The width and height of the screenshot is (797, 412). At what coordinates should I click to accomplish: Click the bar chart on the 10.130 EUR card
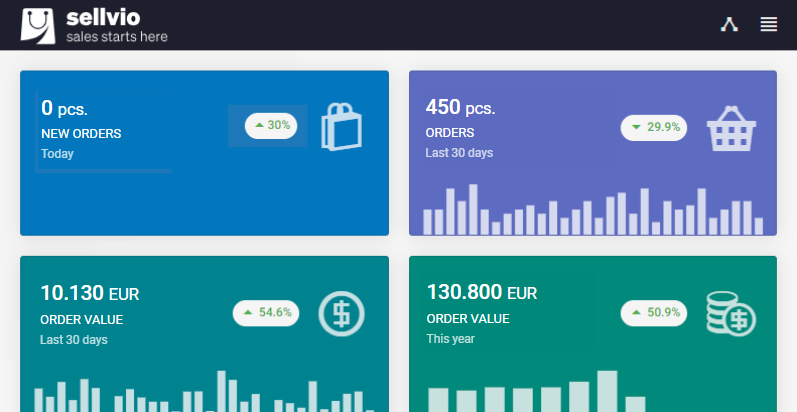pyautogui.click(x=204, y=391)
